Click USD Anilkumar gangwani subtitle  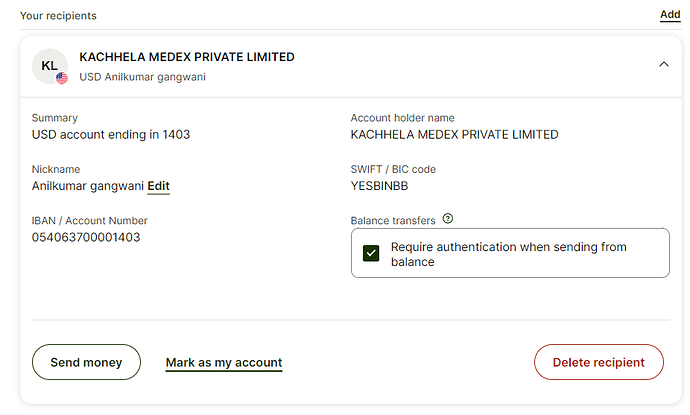[x=143, y=77]
